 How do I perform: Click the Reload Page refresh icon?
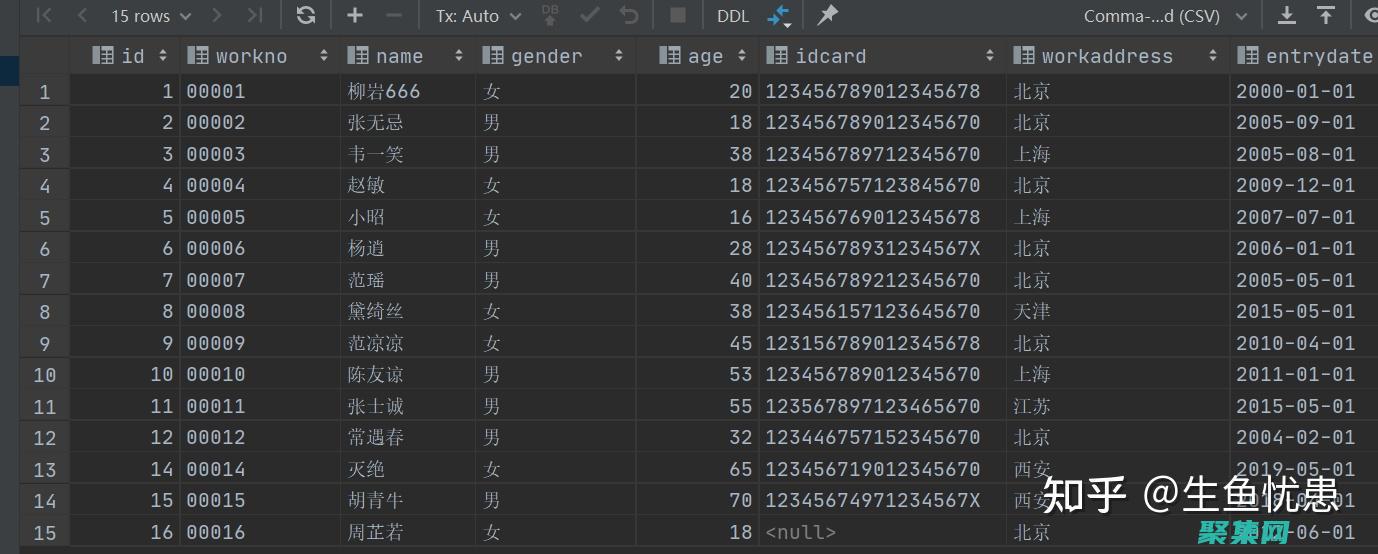pyautogui.click(x=306, y=16)
